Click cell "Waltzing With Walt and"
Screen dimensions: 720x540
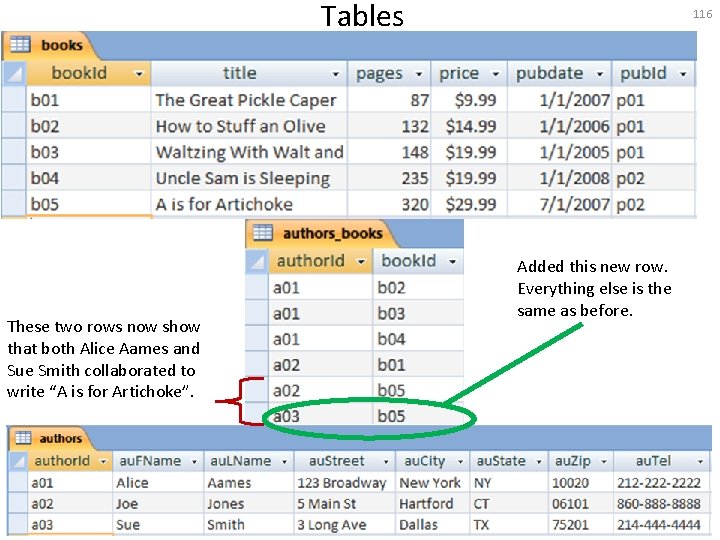pyautogui.click(x=249, y=152)
